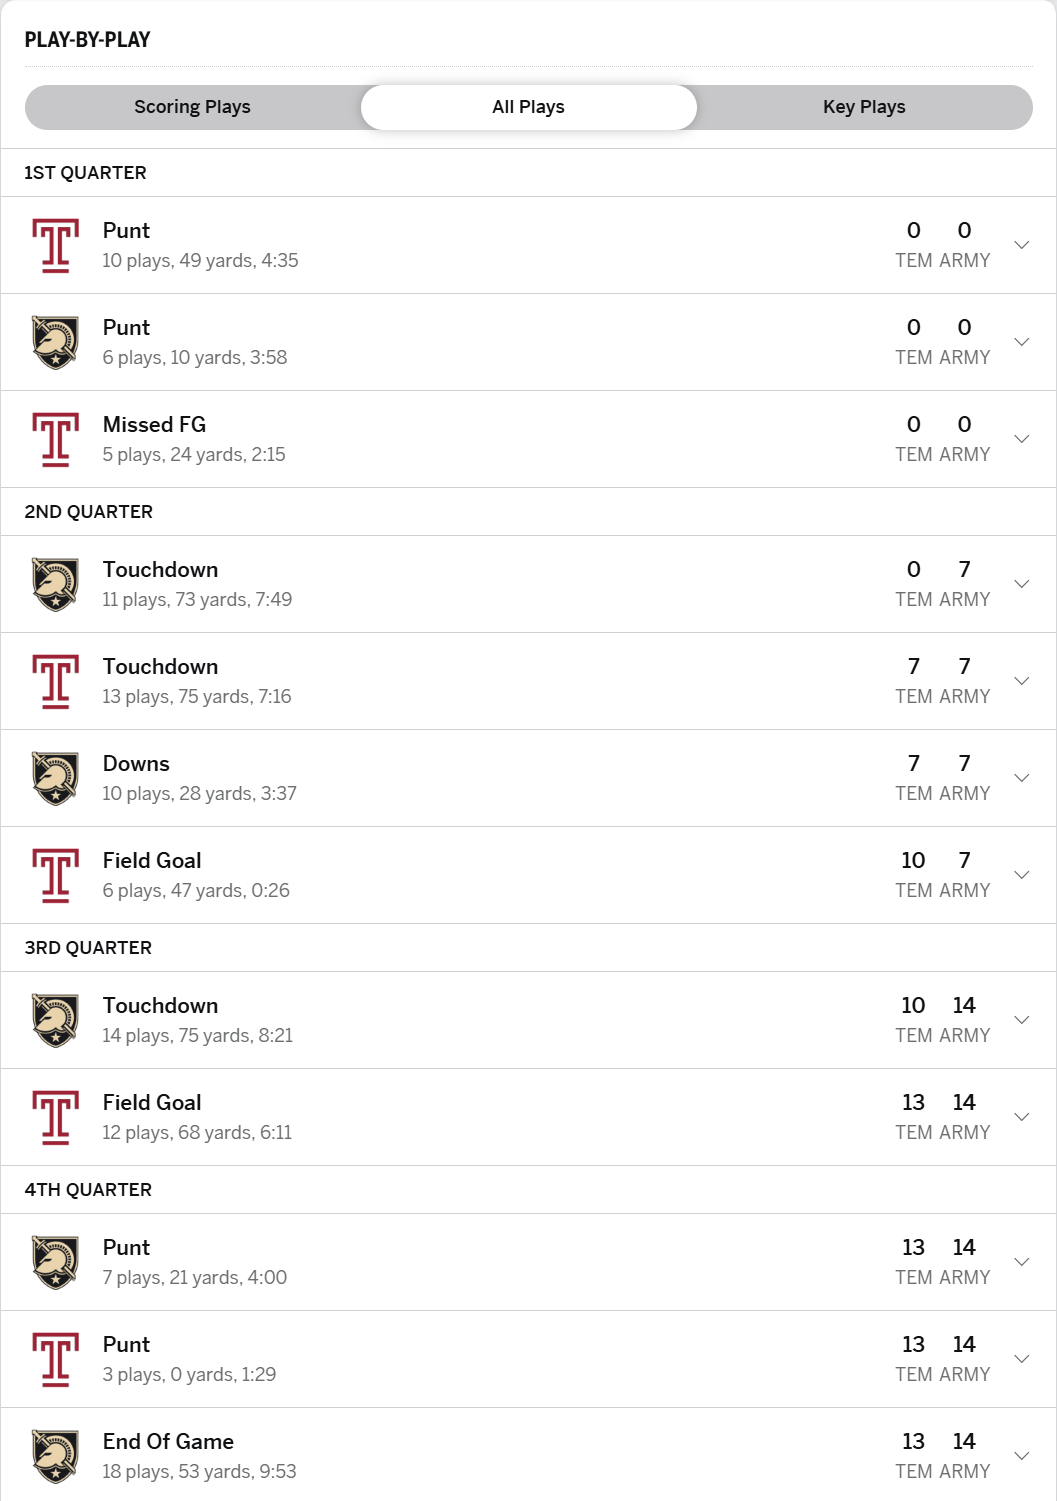Select the All Plays tab

528,107
